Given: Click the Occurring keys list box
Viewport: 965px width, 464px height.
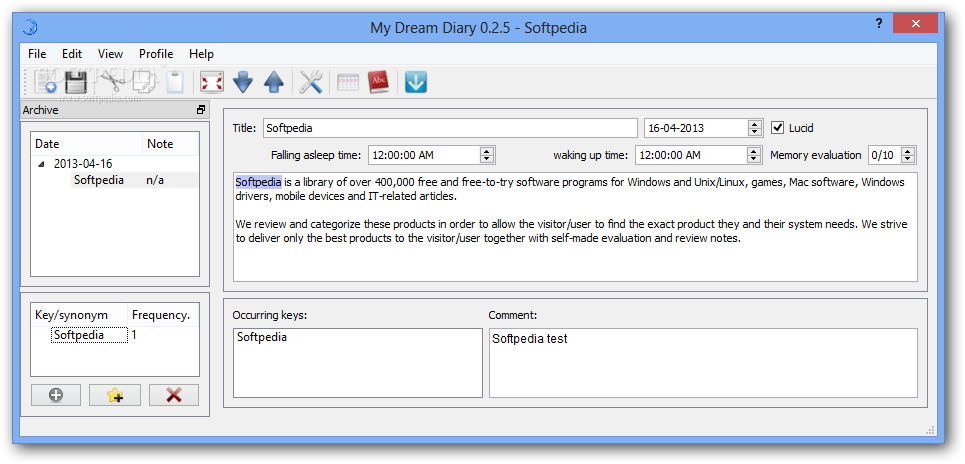Looking at the screenshot, I should click(358, 362).
